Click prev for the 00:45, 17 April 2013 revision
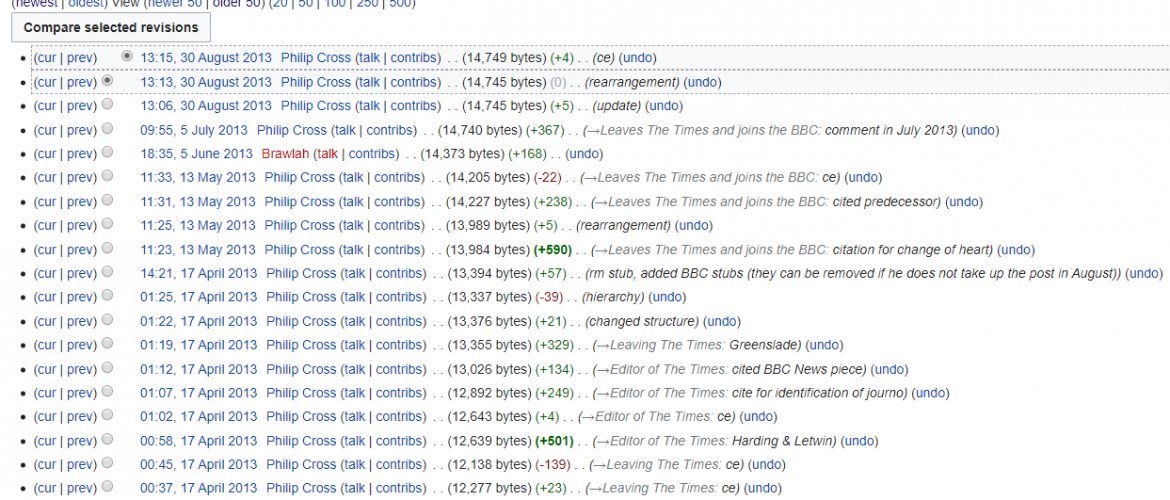 tap(81, 465)
